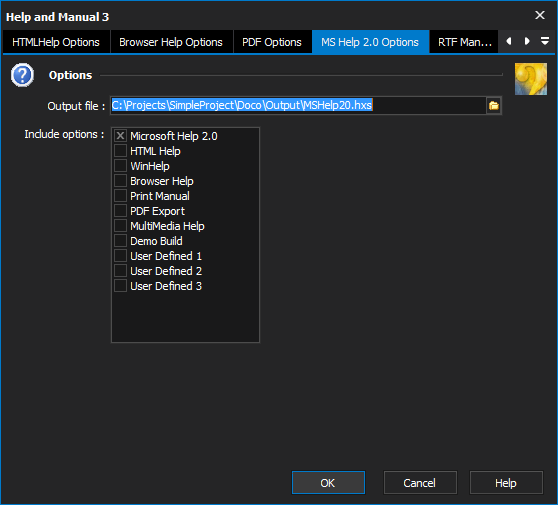Click the Help and Manual logo image
This screenshot has height=505, width=558.
(x=531, y=79)
